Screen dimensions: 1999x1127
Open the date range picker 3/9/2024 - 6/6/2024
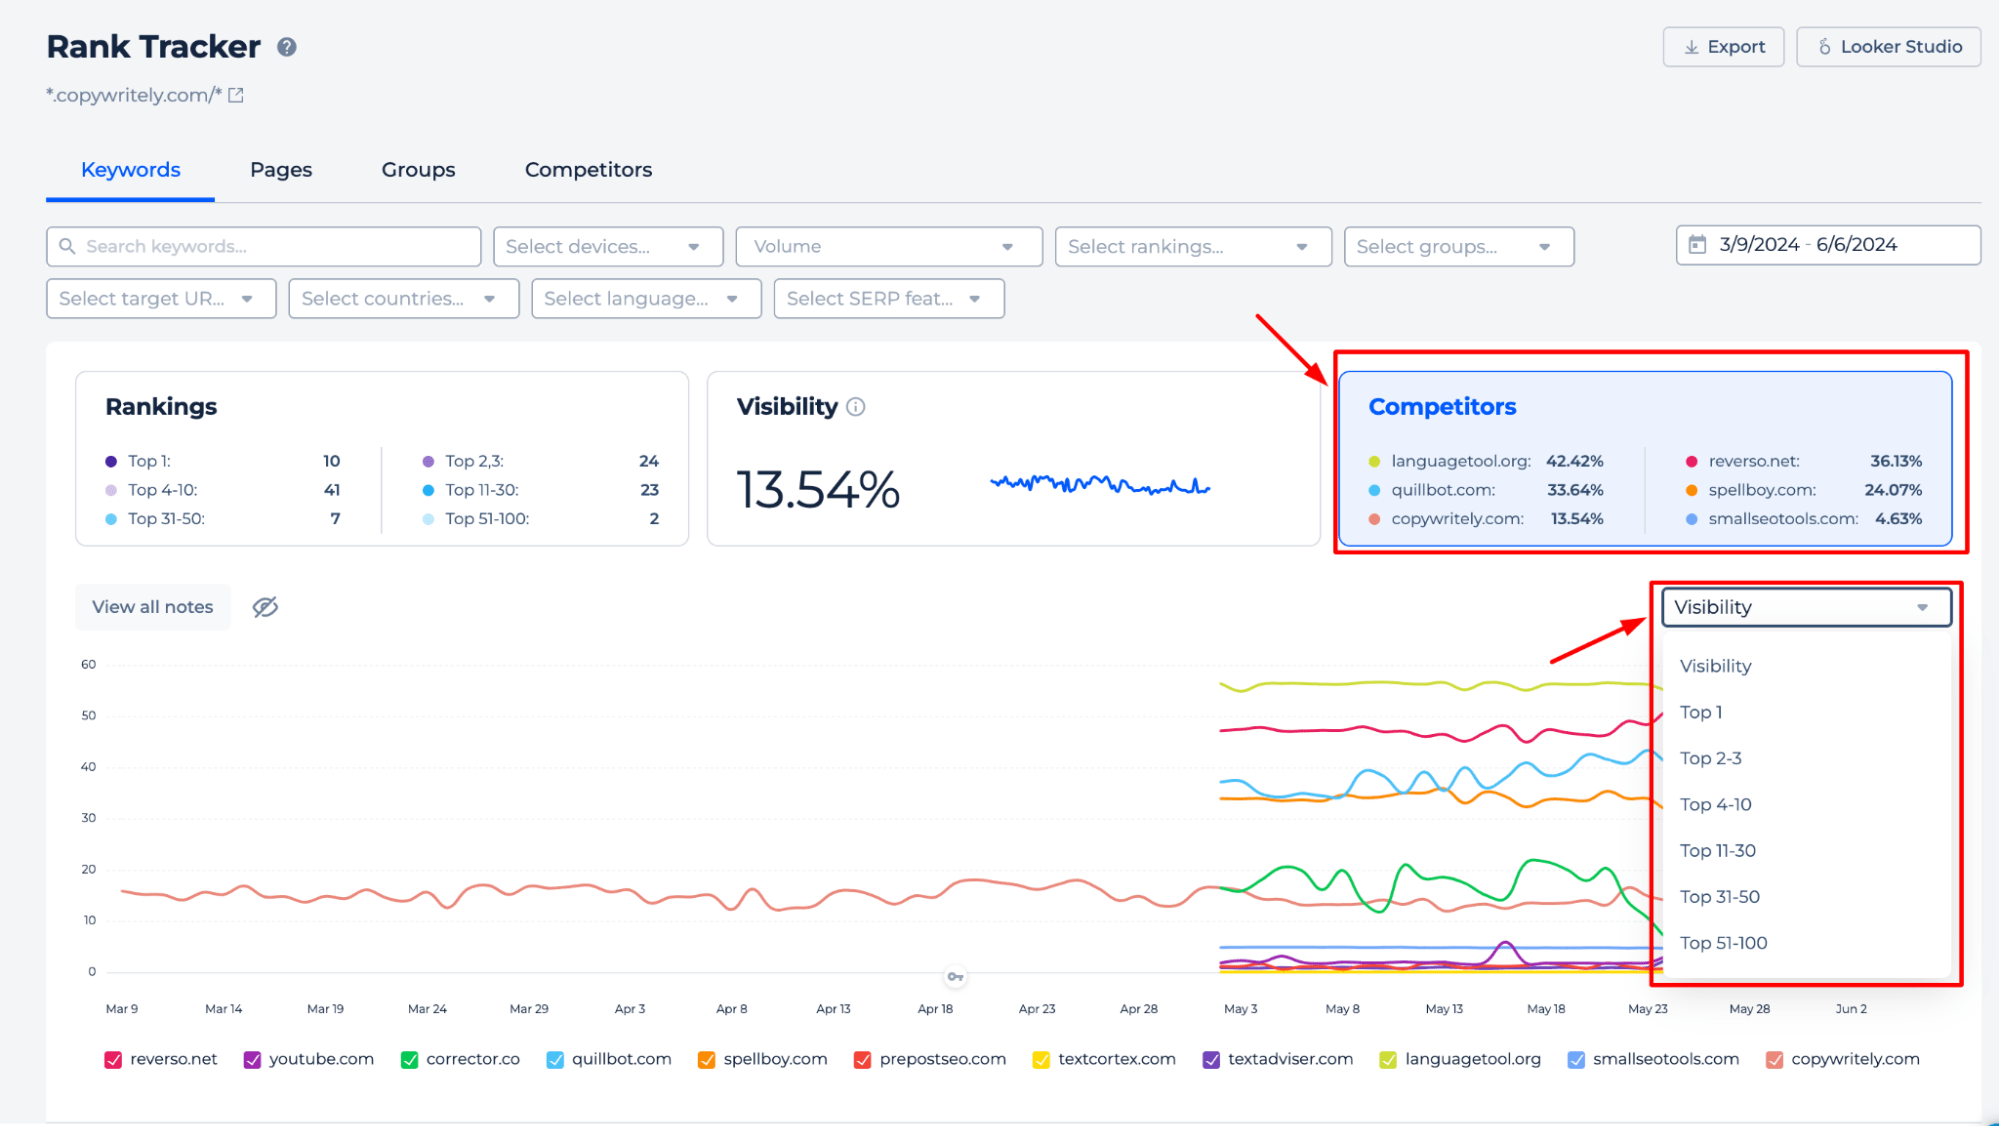(x=1828, y=245)
